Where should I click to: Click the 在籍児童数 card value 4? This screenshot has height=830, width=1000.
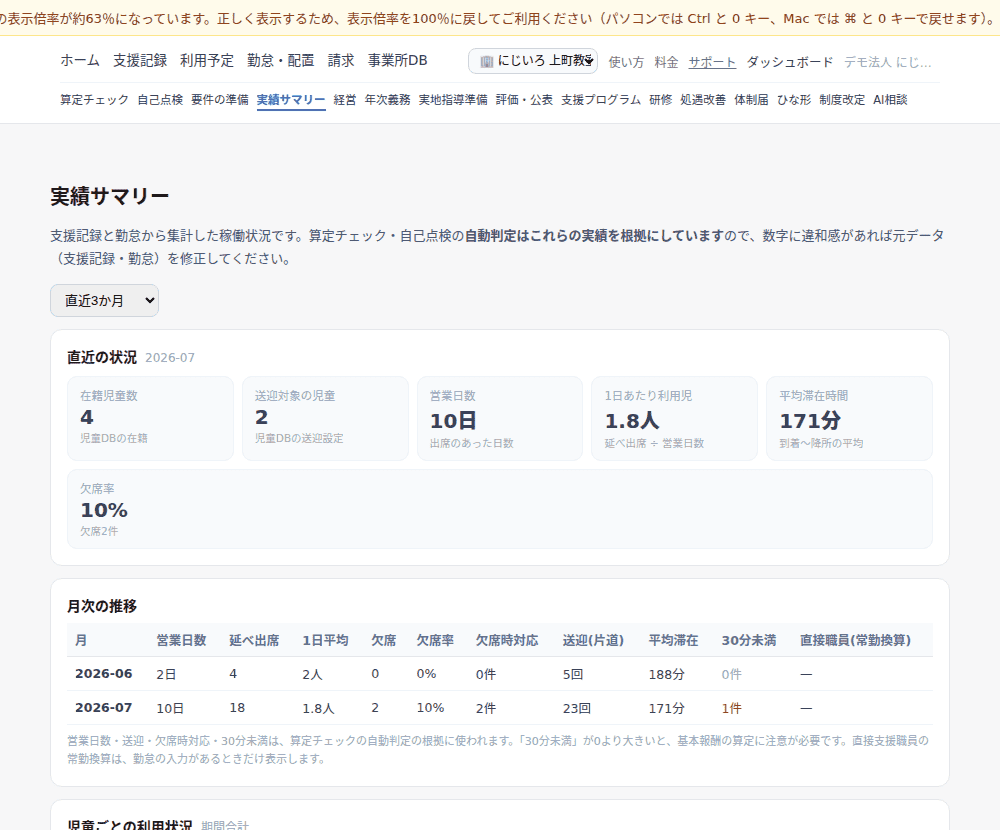[x=87, y=417]
